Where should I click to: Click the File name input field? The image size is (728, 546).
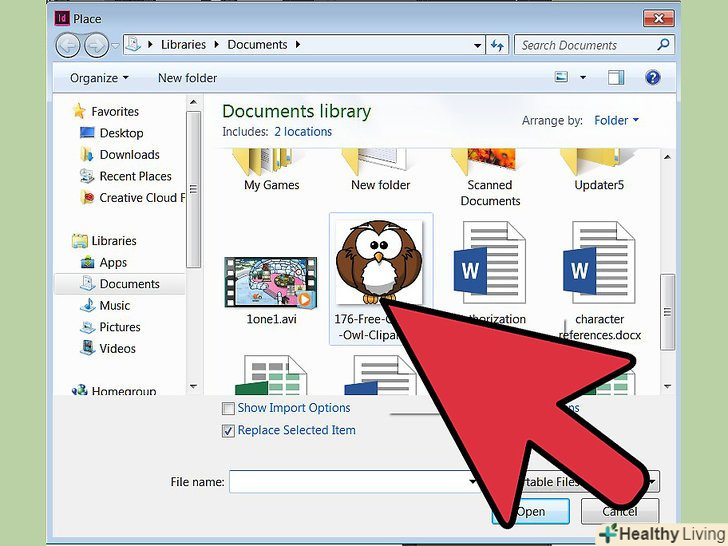coord(350,483)
